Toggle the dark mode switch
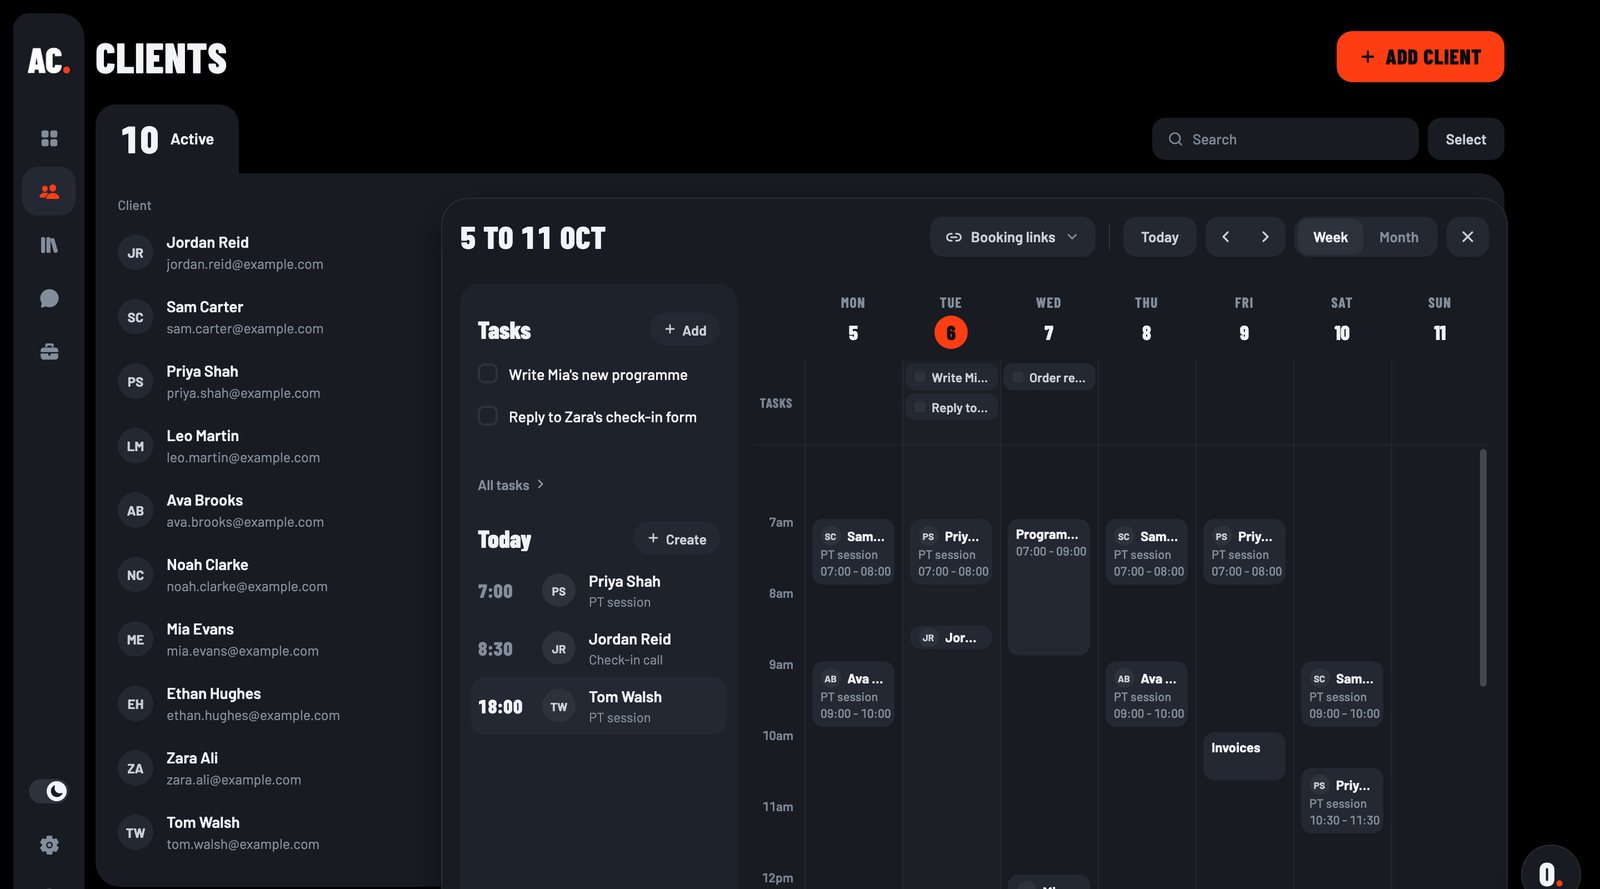The height and width of the screenshot is (889, 1600). click(49, 791)
